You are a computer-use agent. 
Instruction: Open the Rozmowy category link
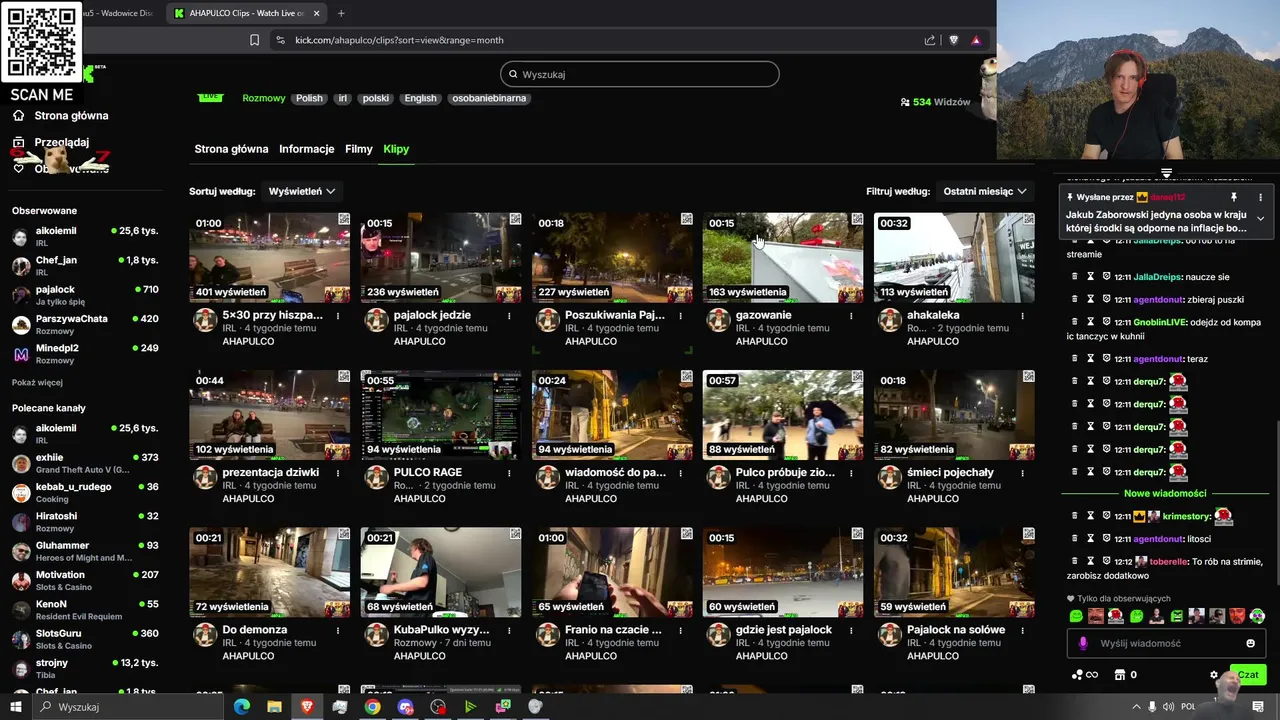coord(264,98)
